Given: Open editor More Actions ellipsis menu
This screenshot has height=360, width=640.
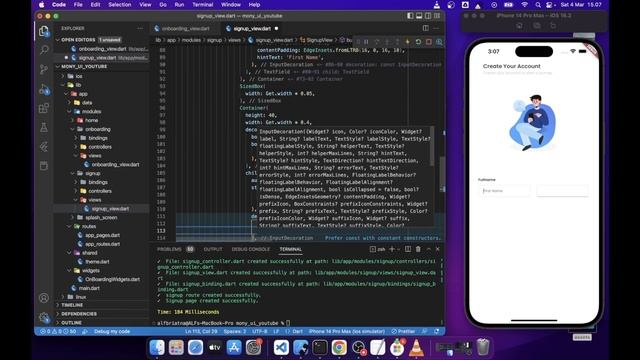Looking at the screenshot, I should tap(436, 28).
